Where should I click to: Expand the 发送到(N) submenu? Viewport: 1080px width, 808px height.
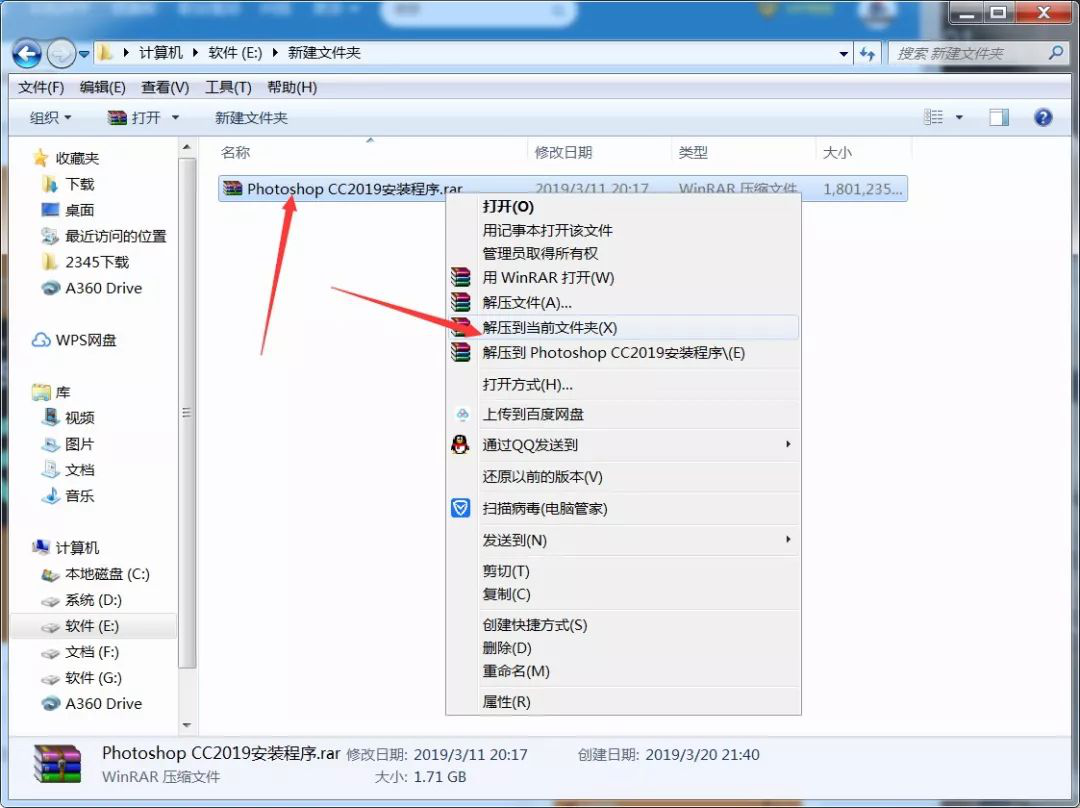[x=623, y=541]
